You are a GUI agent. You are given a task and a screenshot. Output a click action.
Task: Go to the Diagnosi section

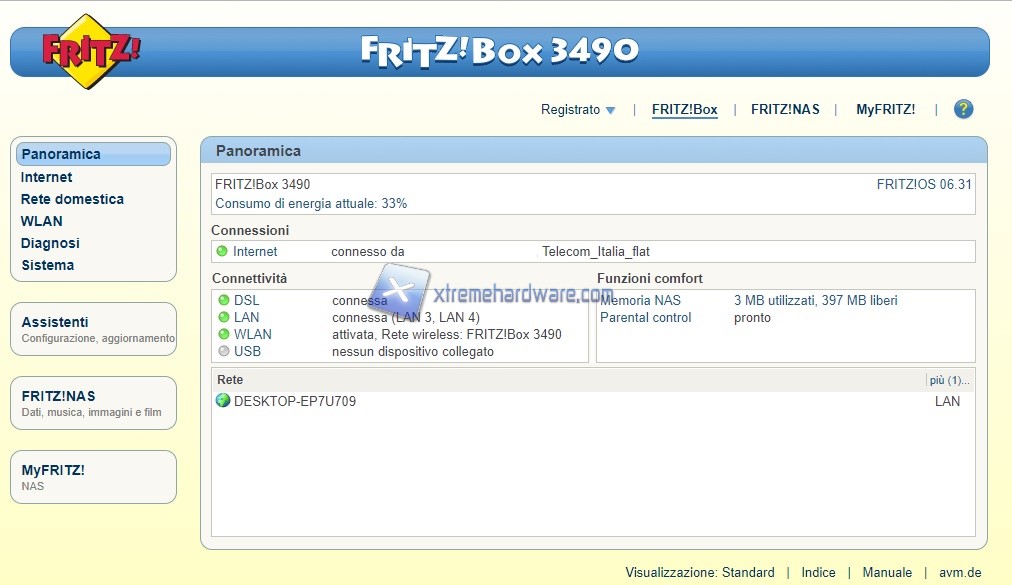(50, 243)
